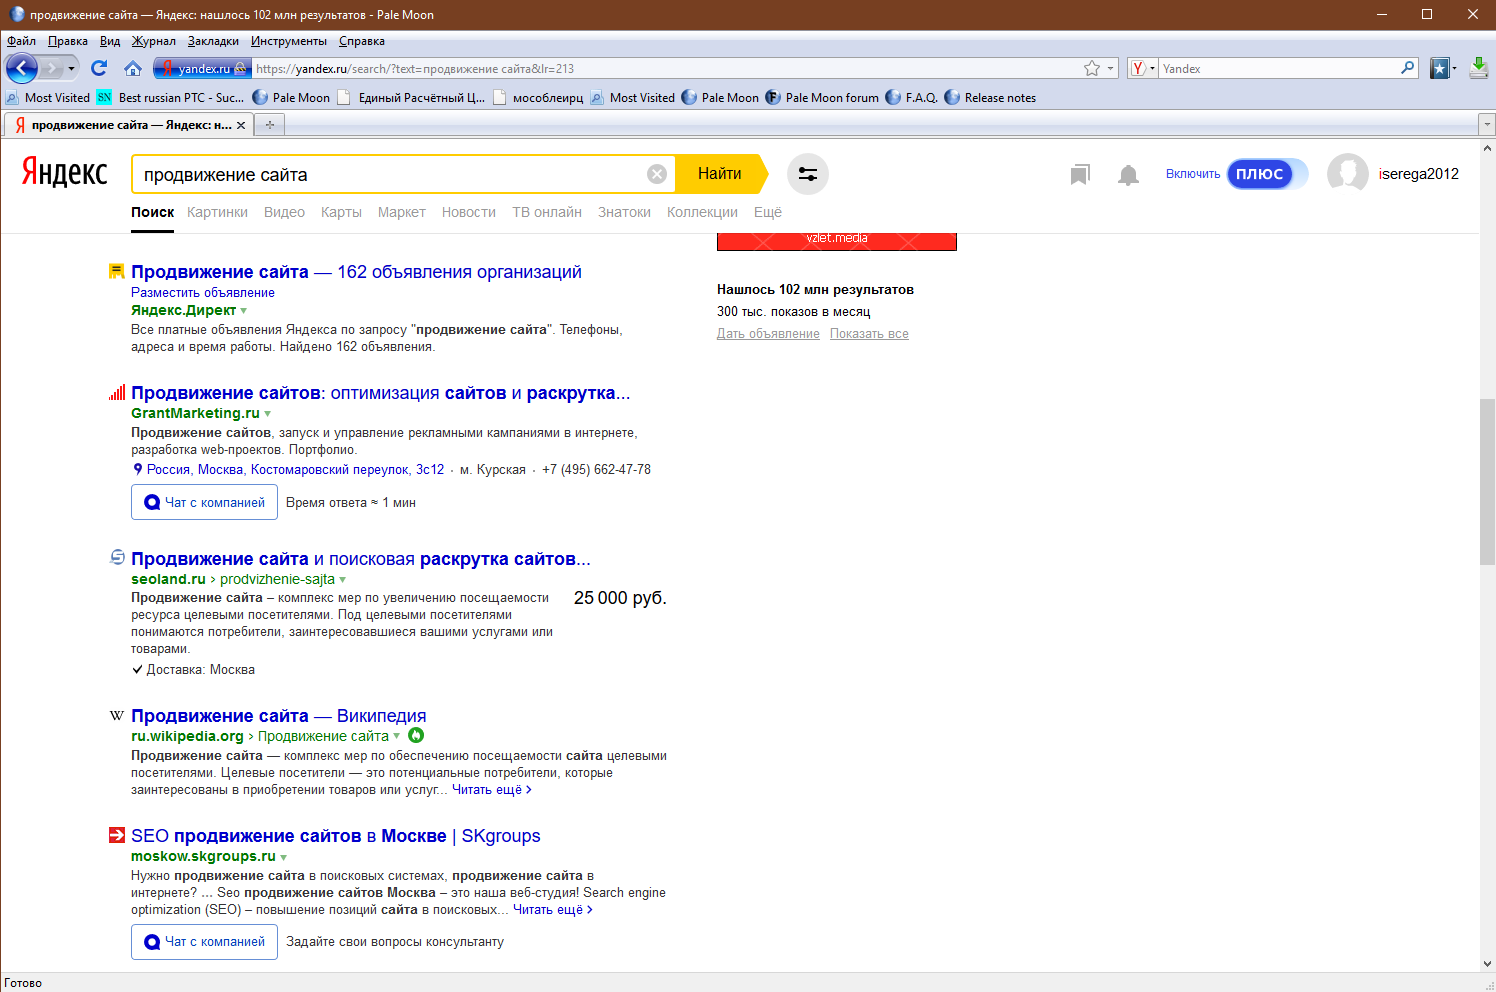Start chat with company under GrantMarketing.ru
This screenshot has width=1496, height=992.
click(x=204, y=502)
